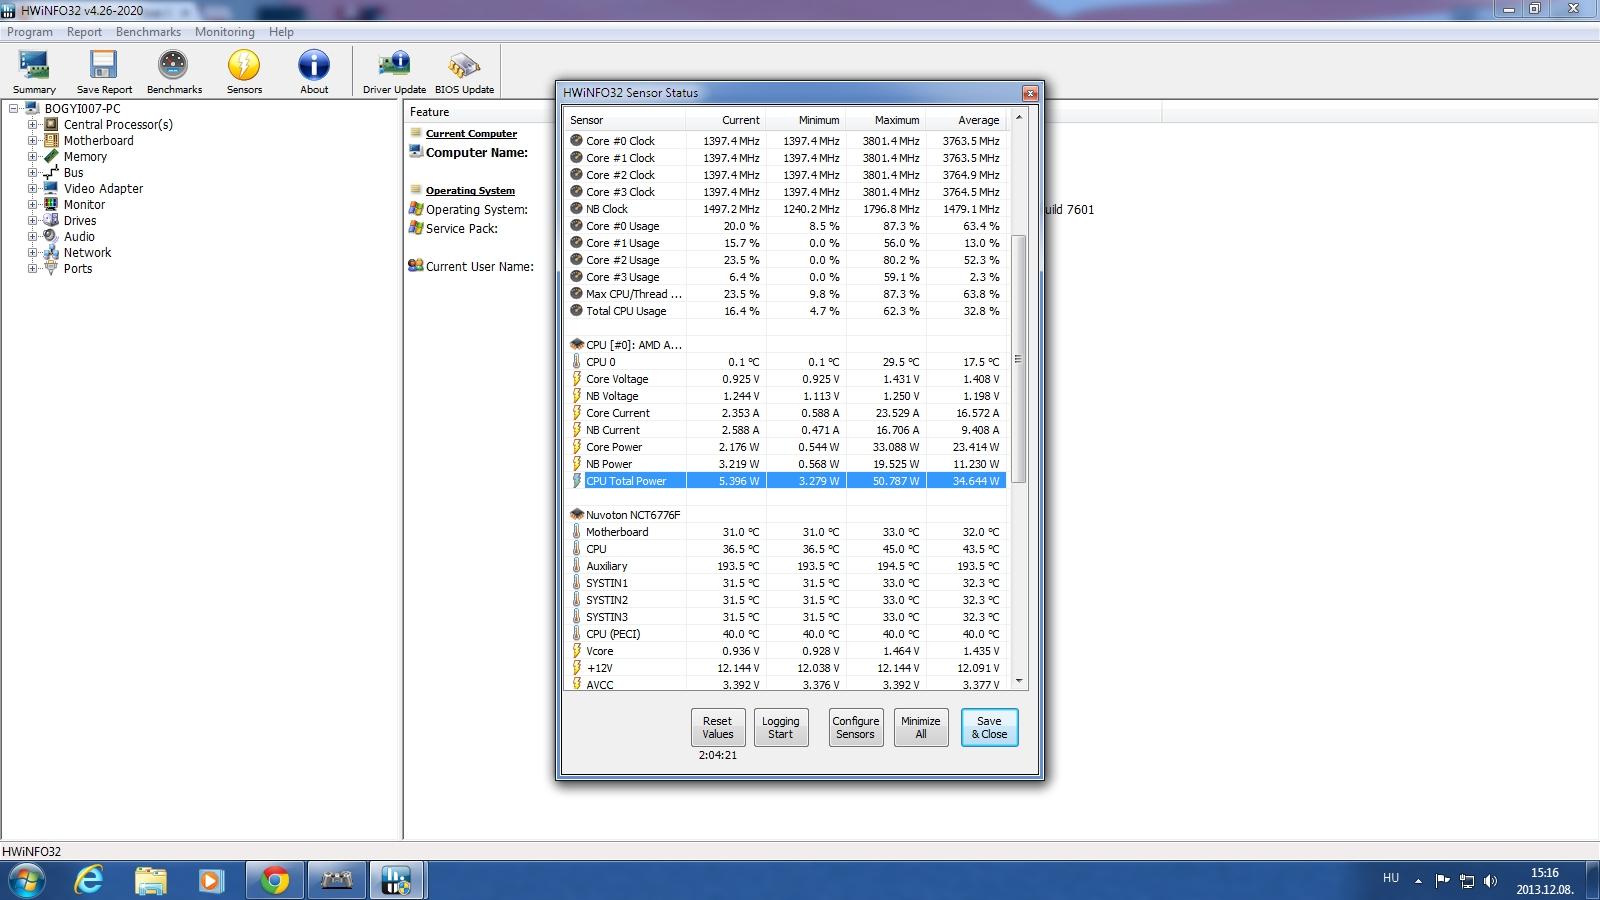1600x900 pixels.
Task: Click the Average column header
Action: 966,120
